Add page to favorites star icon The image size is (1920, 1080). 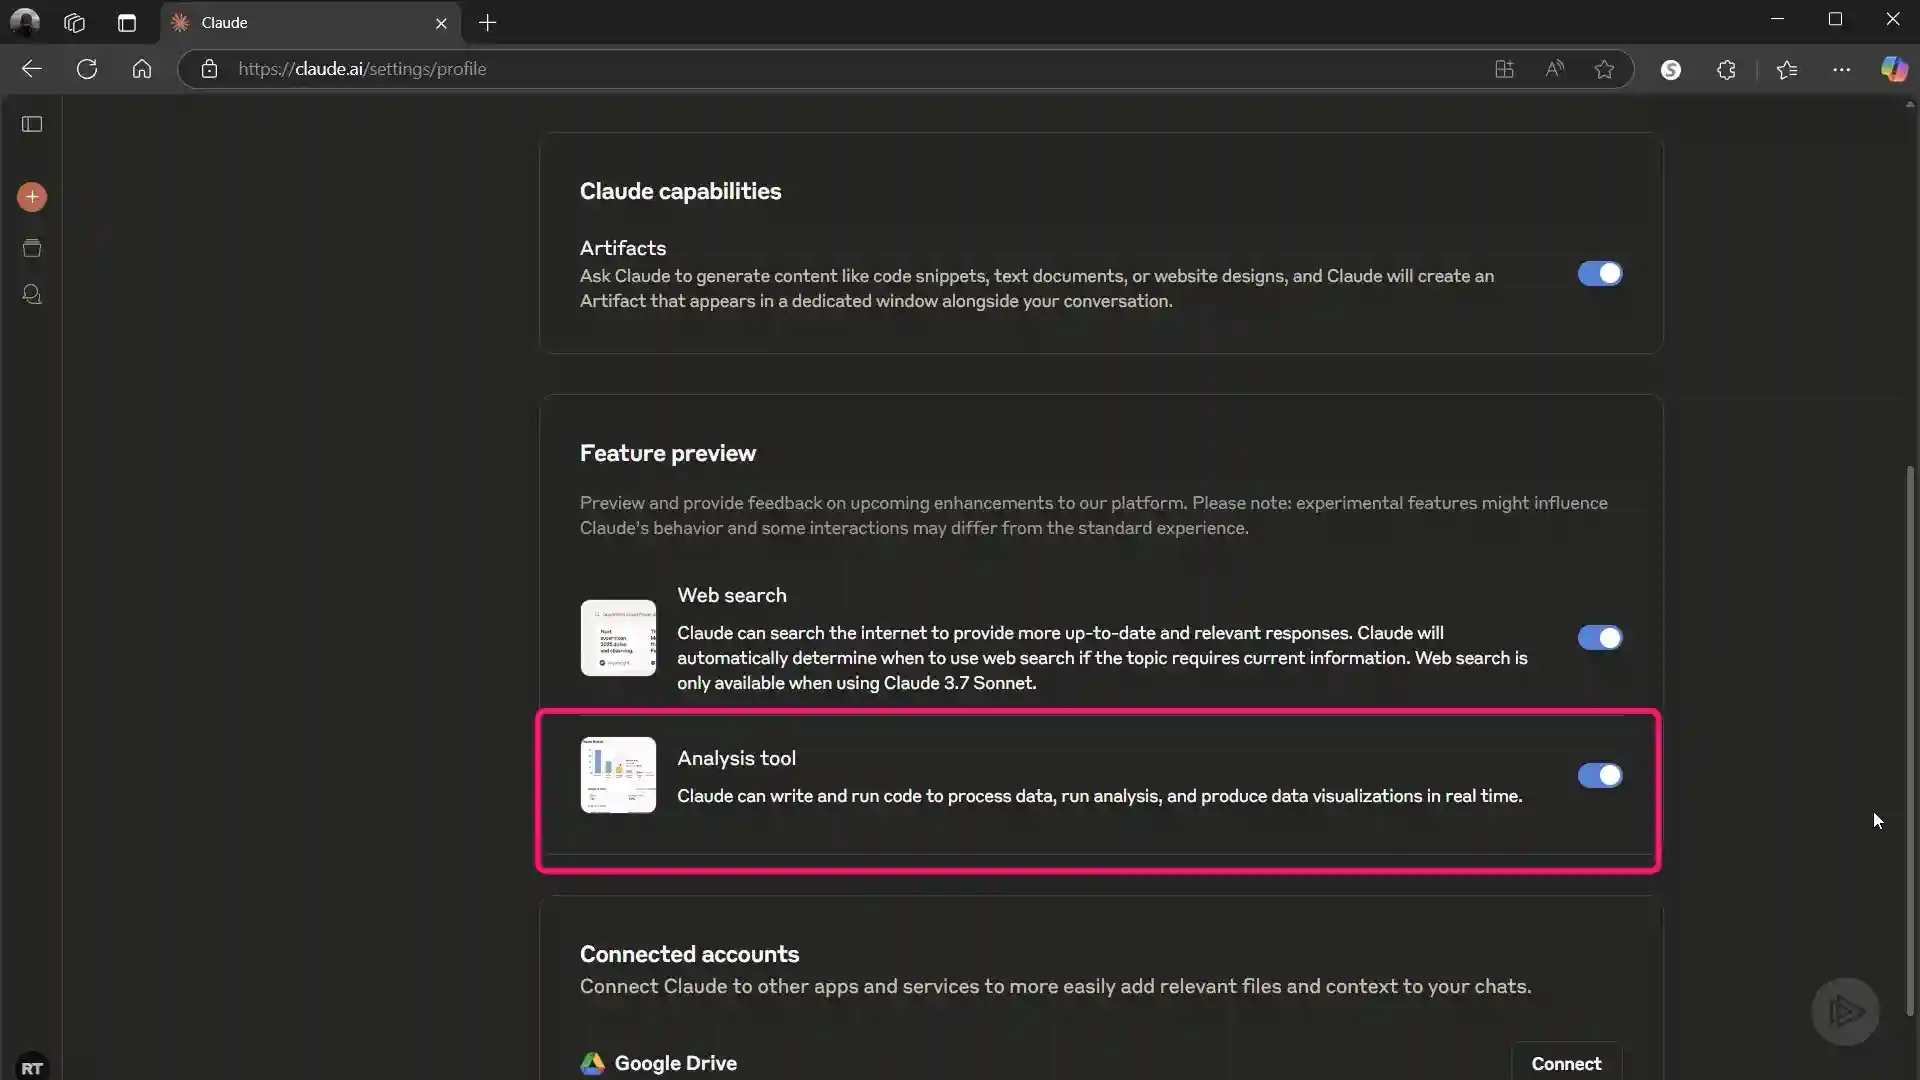1604,69
